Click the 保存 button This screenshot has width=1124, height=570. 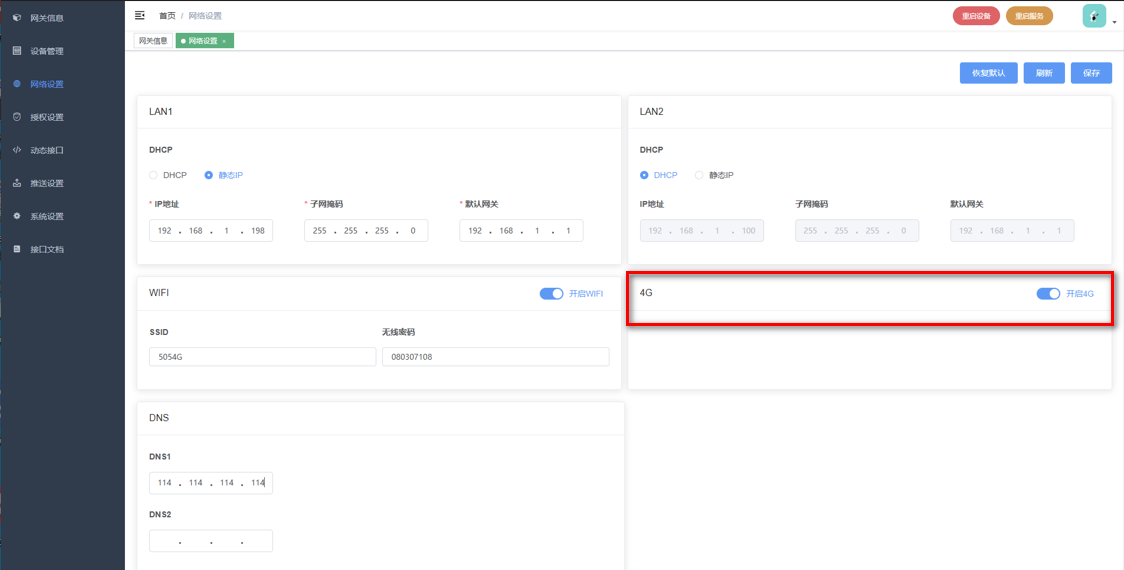(1091, 73)
